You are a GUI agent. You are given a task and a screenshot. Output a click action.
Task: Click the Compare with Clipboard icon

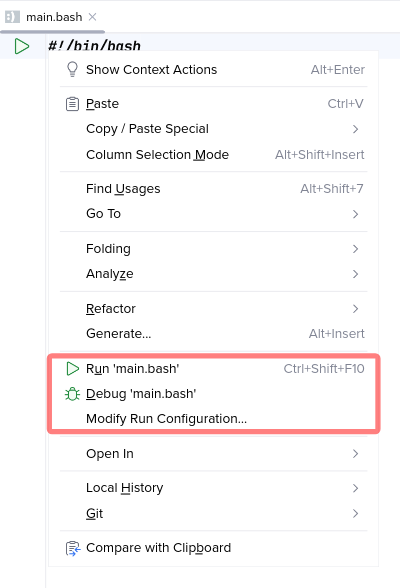point(73,548)
